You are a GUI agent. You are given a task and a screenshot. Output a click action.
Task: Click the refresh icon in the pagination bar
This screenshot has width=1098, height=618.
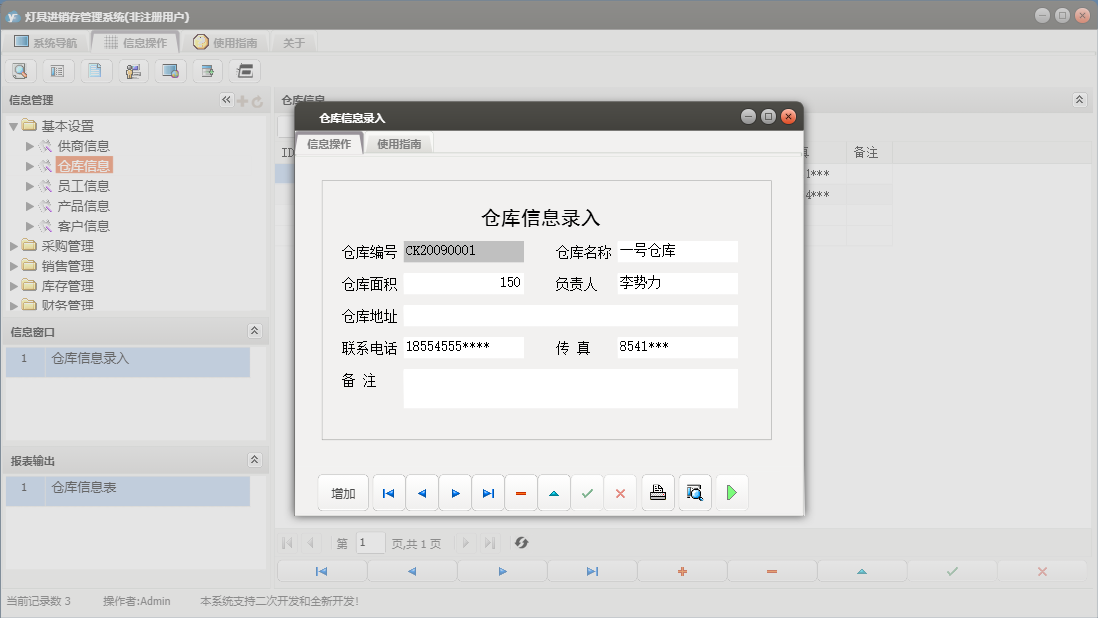[521, 543]
